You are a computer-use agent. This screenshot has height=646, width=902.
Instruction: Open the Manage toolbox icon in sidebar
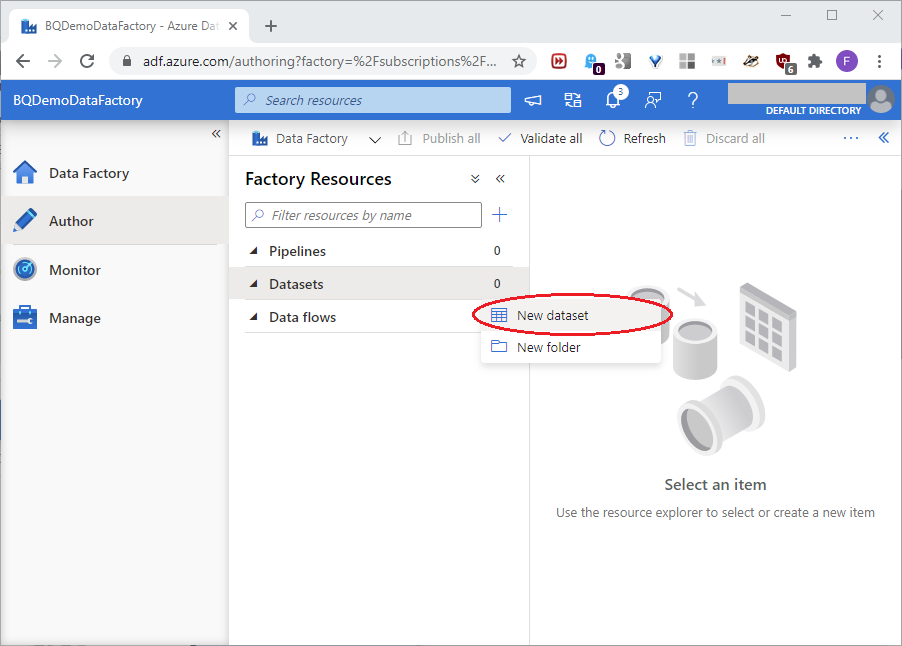point(25,318)
